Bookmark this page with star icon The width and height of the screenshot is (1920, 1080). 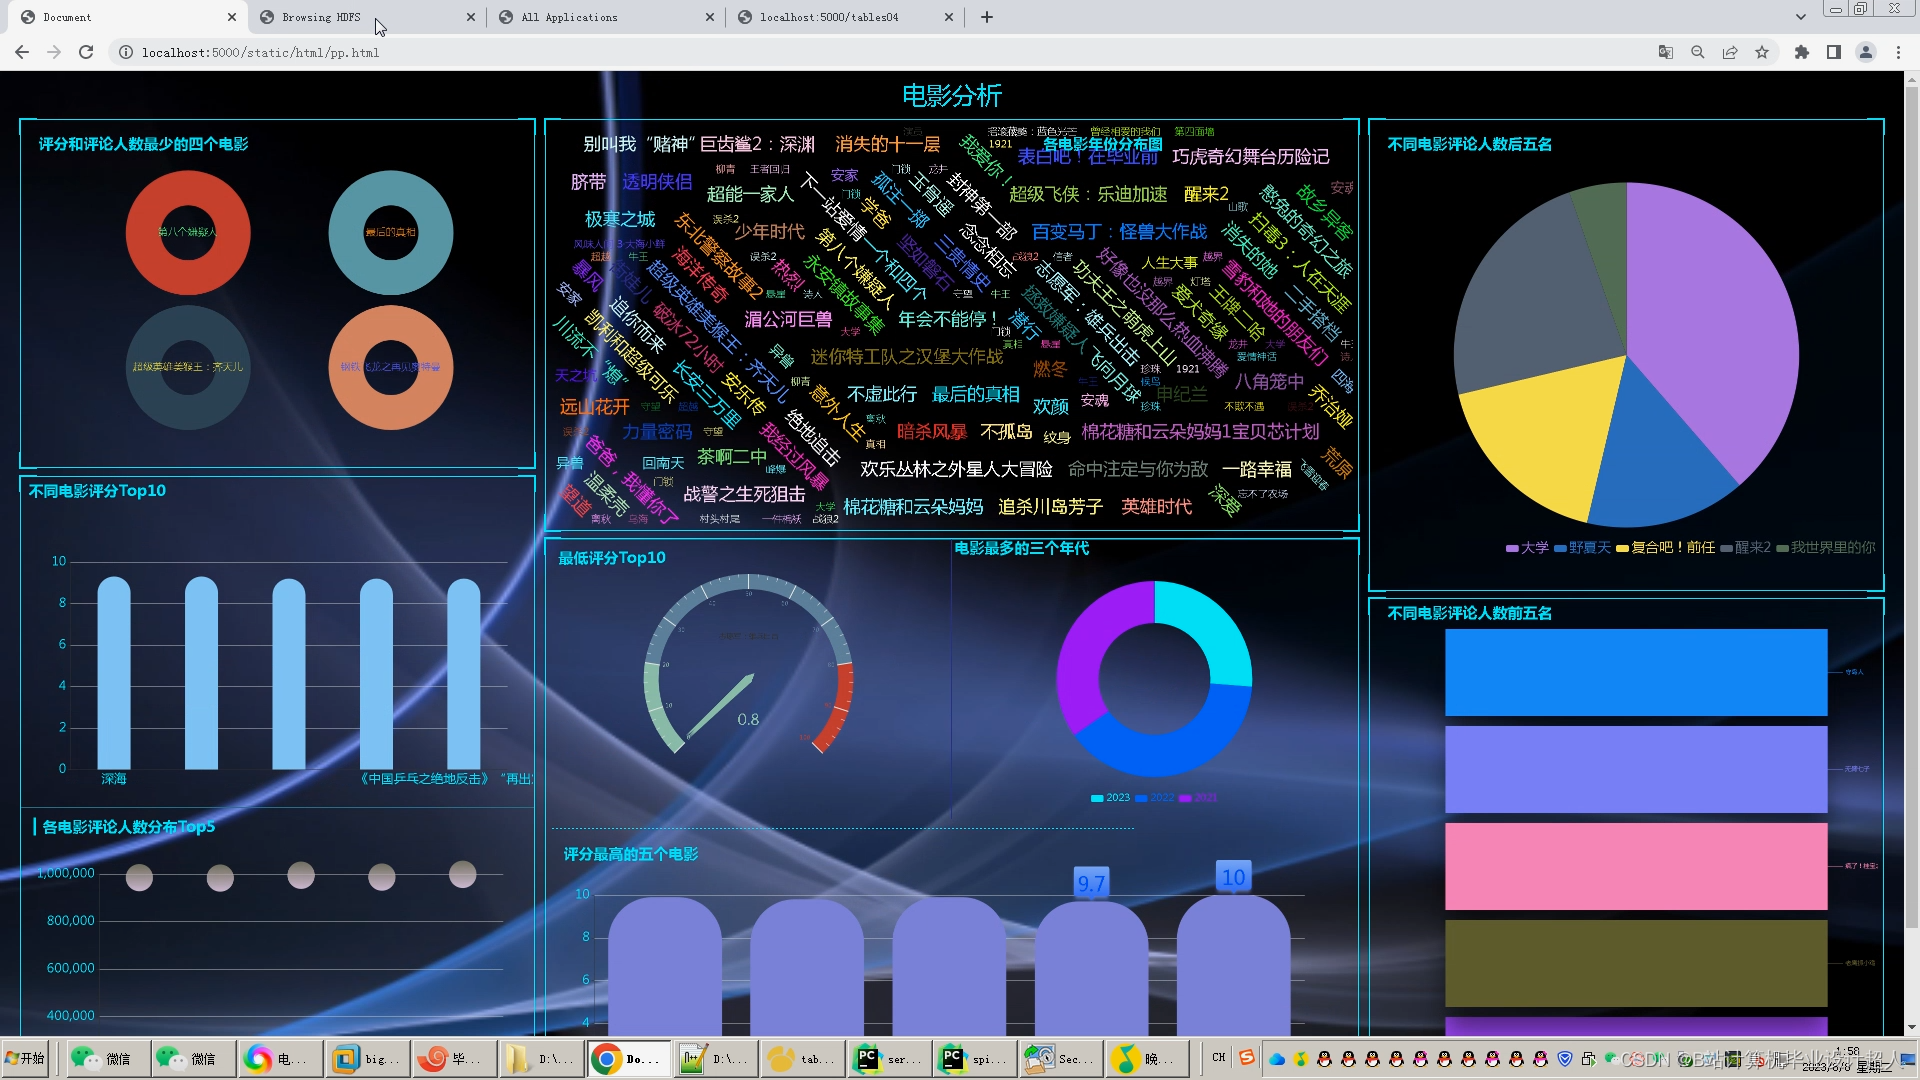tap(1762, 53)
